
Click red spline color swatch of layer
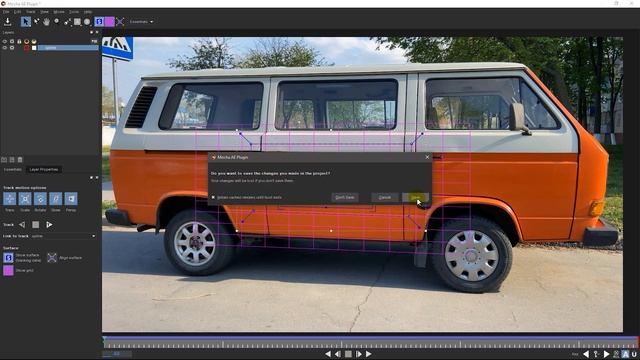pos(27,48)
